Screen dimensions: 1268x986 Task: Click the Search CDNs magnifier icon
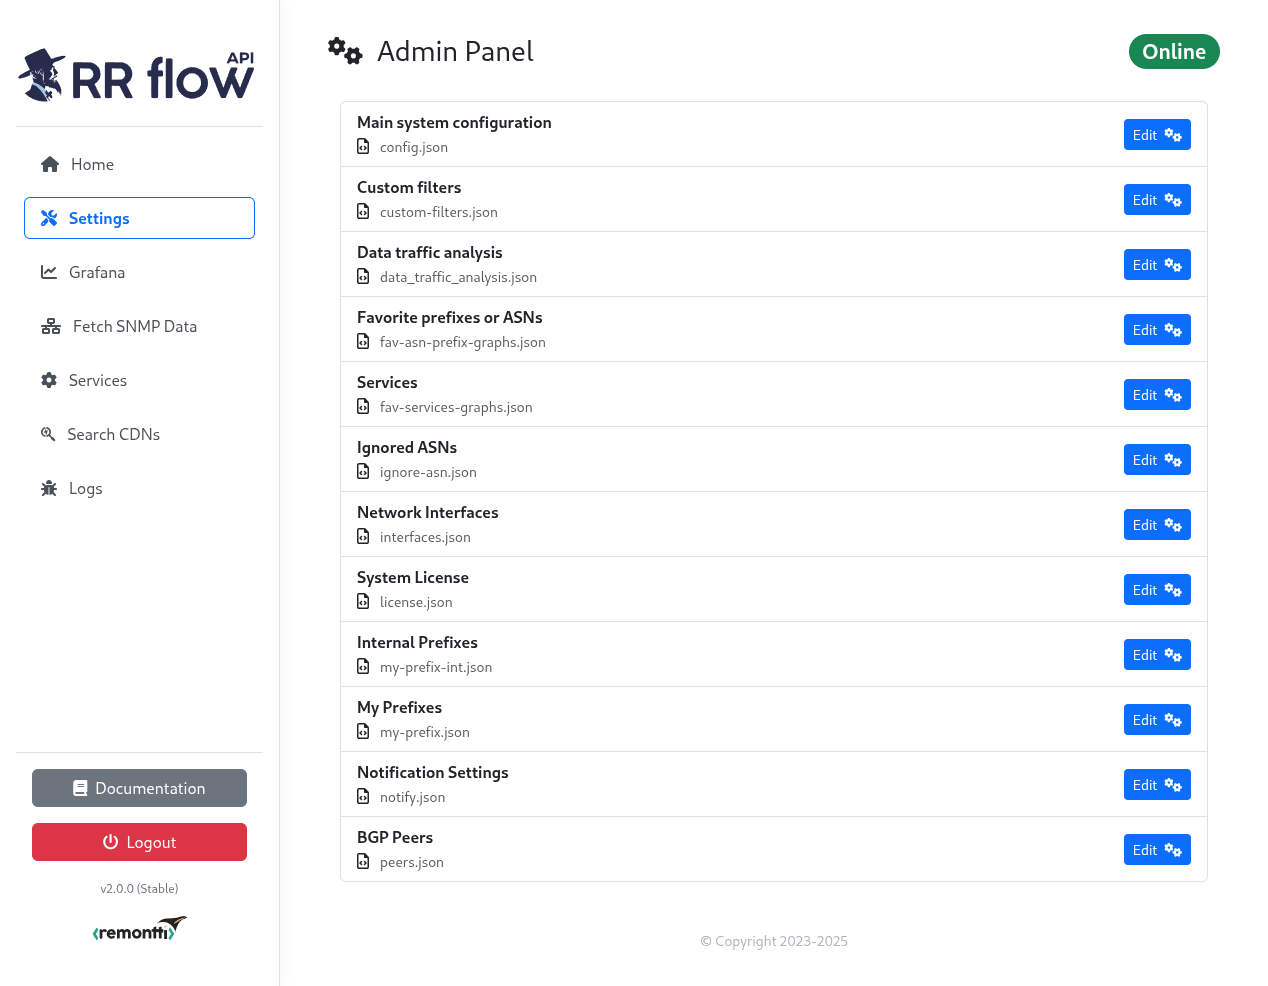[x=48, y=434]
